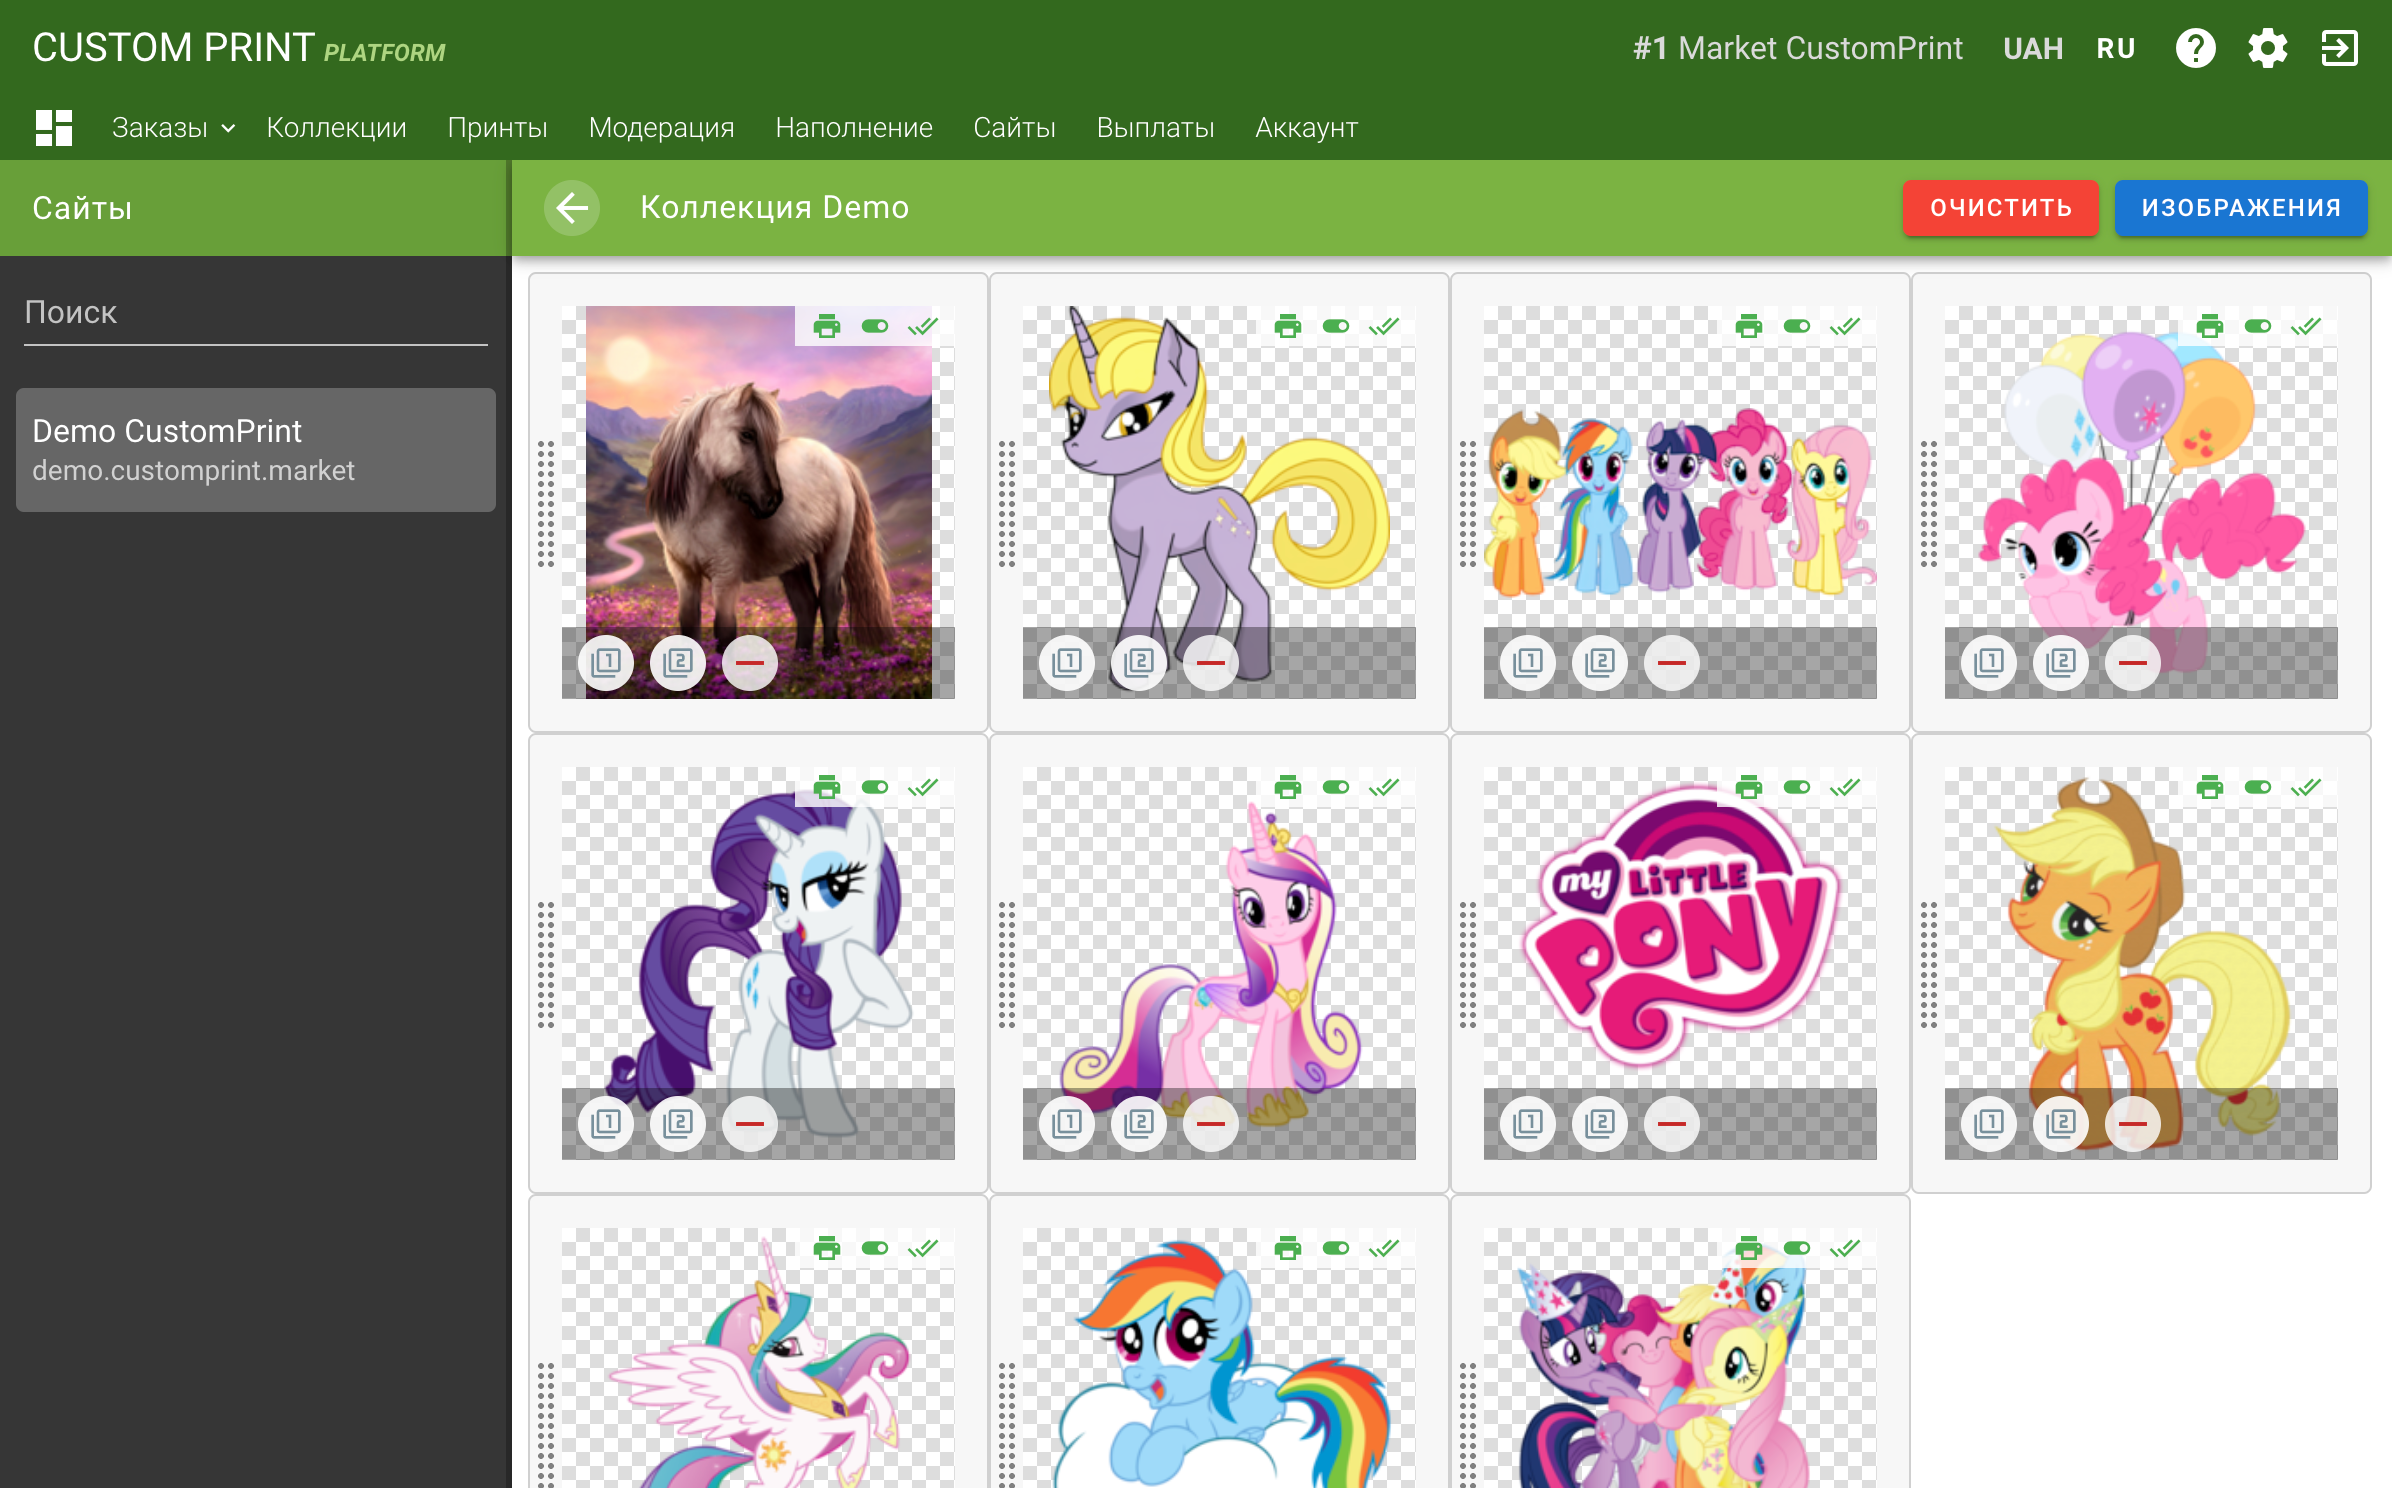Toggle the switch on Rainbow Dash cloud card
The image size is (2392, 1488).
1336,1248
